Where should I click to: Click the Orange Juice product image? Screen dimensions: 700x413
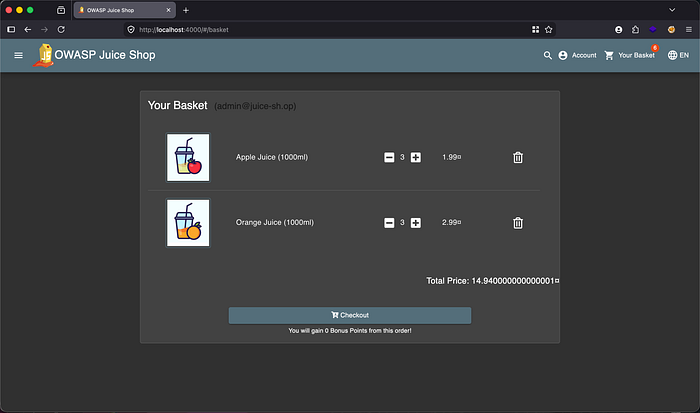188,223
